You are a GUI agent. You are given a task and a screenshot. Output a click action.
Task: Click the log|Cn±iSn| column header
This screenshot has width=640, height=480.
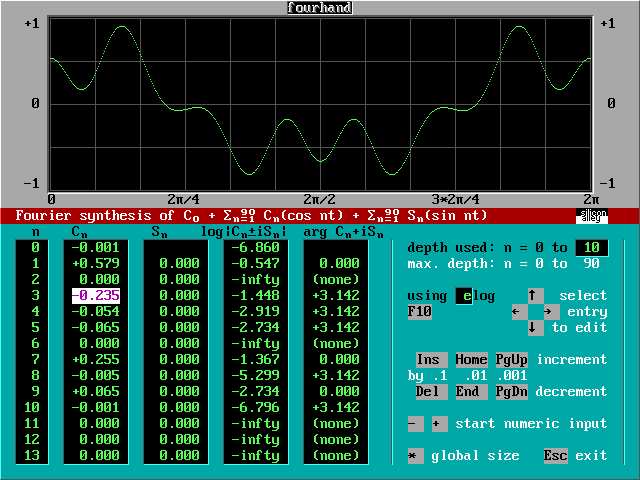pyautogui.click(x=244, y=232)
